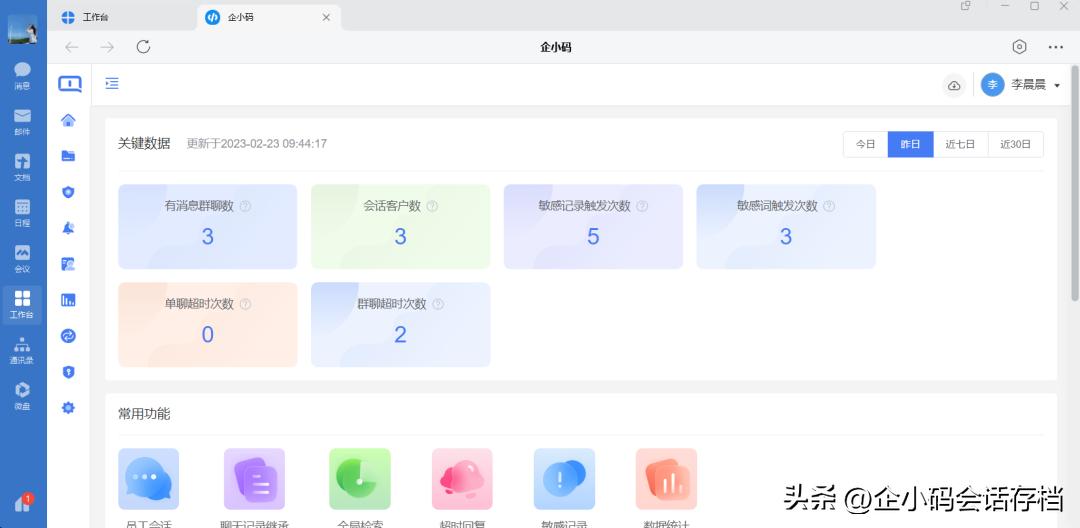Viewport: 1080px width, 528px height.
Task: Click the browser back arrow
Action: tap(72, 47)
